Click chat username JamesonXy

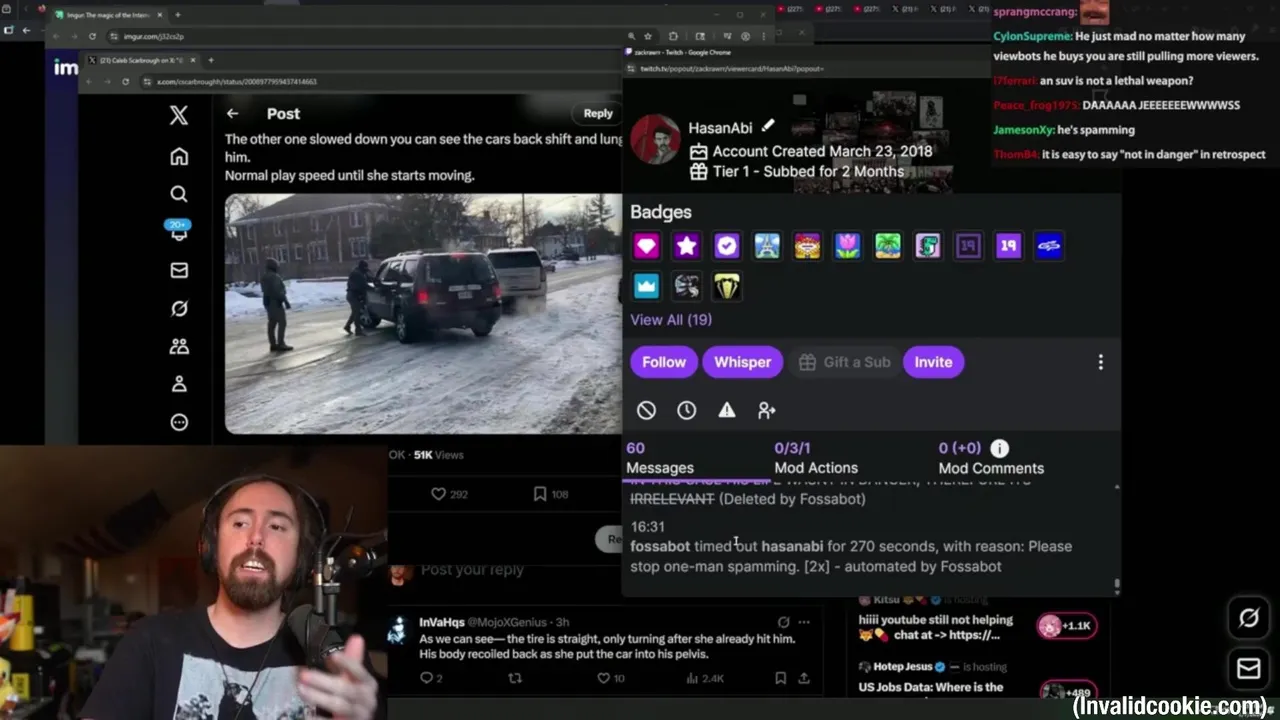click(x=1023, y=130)
